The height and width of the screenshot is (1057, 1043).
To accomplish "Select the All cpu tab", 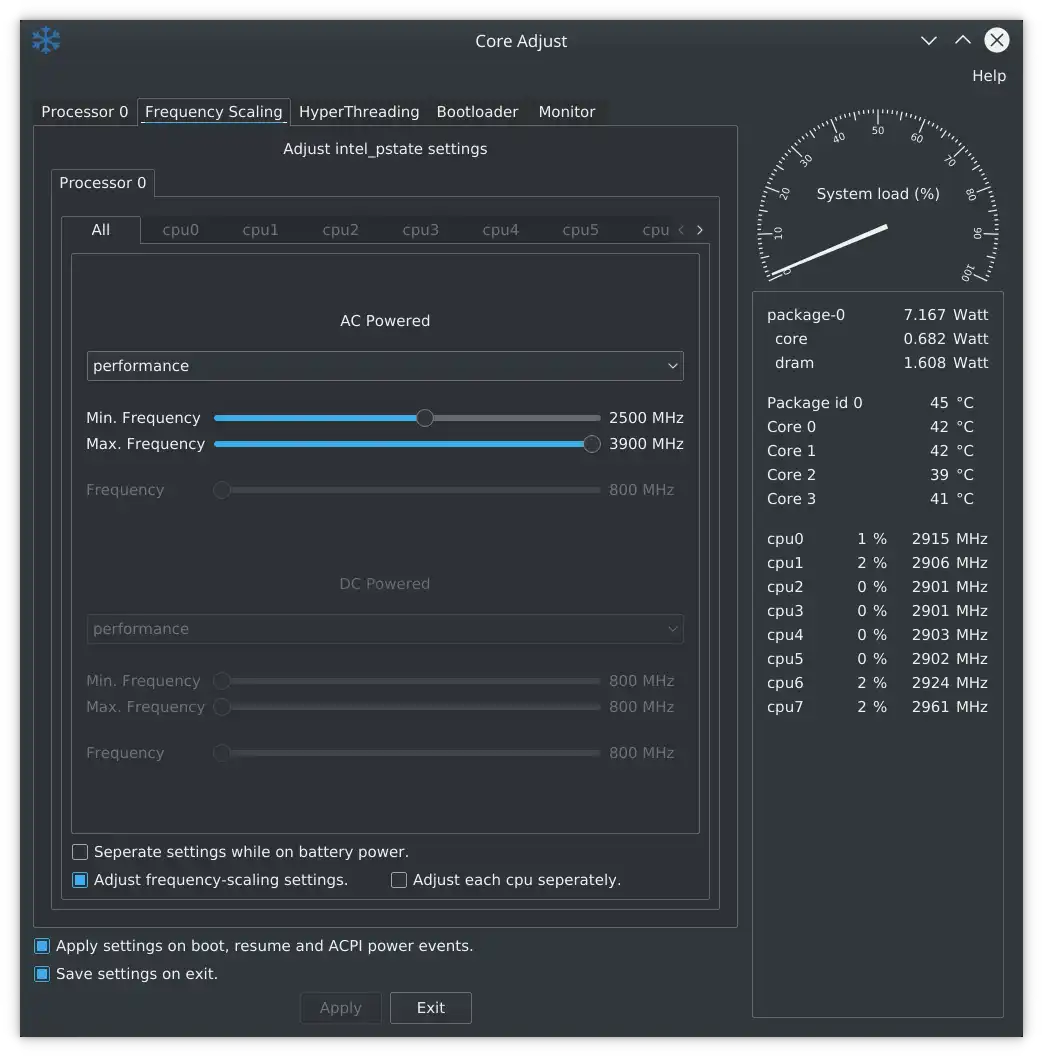I will click(x=100, y=230).
